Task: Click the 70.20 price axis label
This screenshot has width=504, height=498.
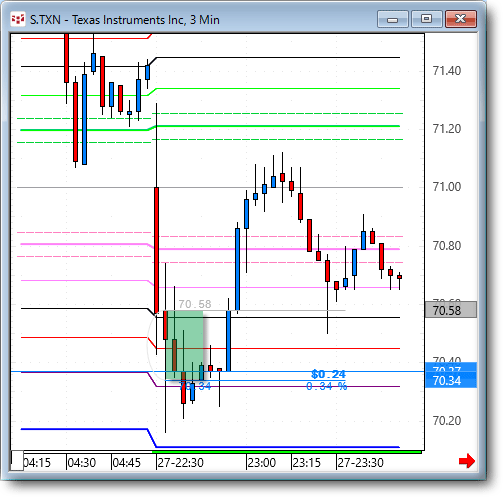Action: (447, 421)
